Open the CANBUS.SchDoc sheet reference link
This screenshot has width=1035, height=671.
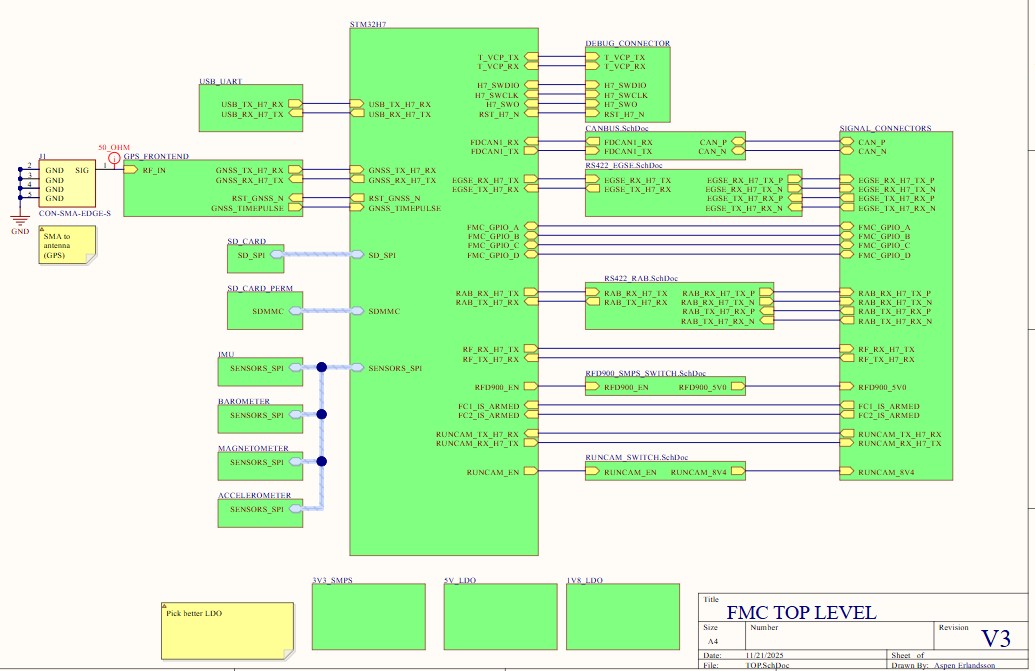pyautogui.click(x=617, y=130)
